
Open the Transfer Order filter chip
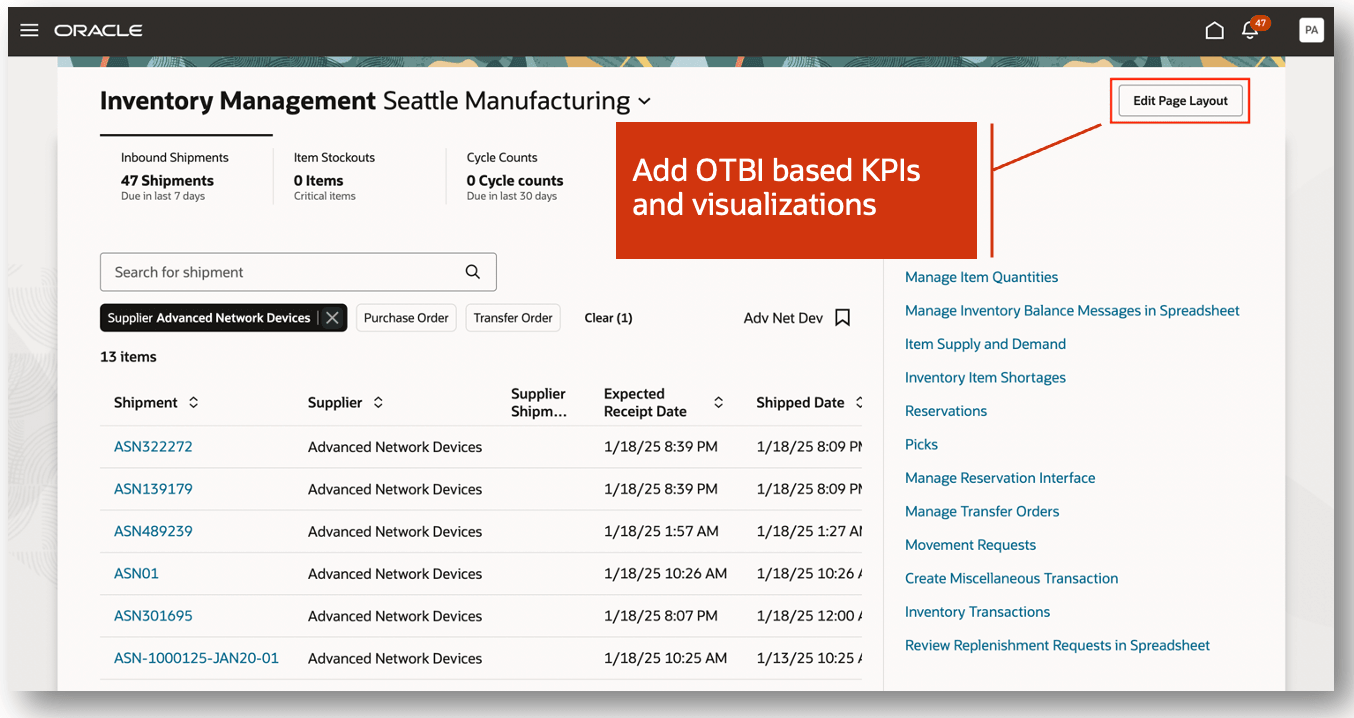click(x=513, y=318)
